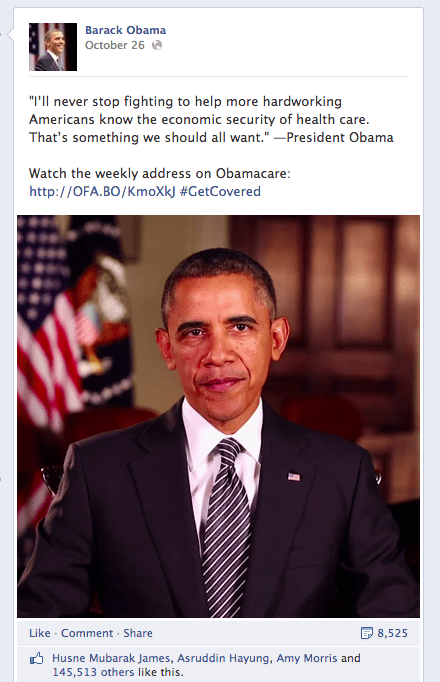Click the 'Watch the weekly address on Obamacare' text
Image resolution: width=440 pixels, height=682 pixels.
(x=160, y=173)
